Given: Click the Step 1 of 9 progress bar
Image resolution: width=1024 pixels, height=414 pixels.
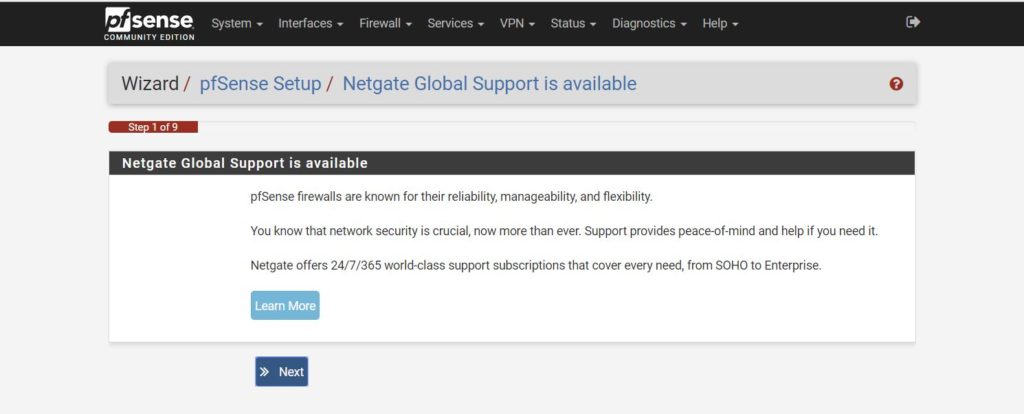Looking at the screenshot, I should 153,127.
